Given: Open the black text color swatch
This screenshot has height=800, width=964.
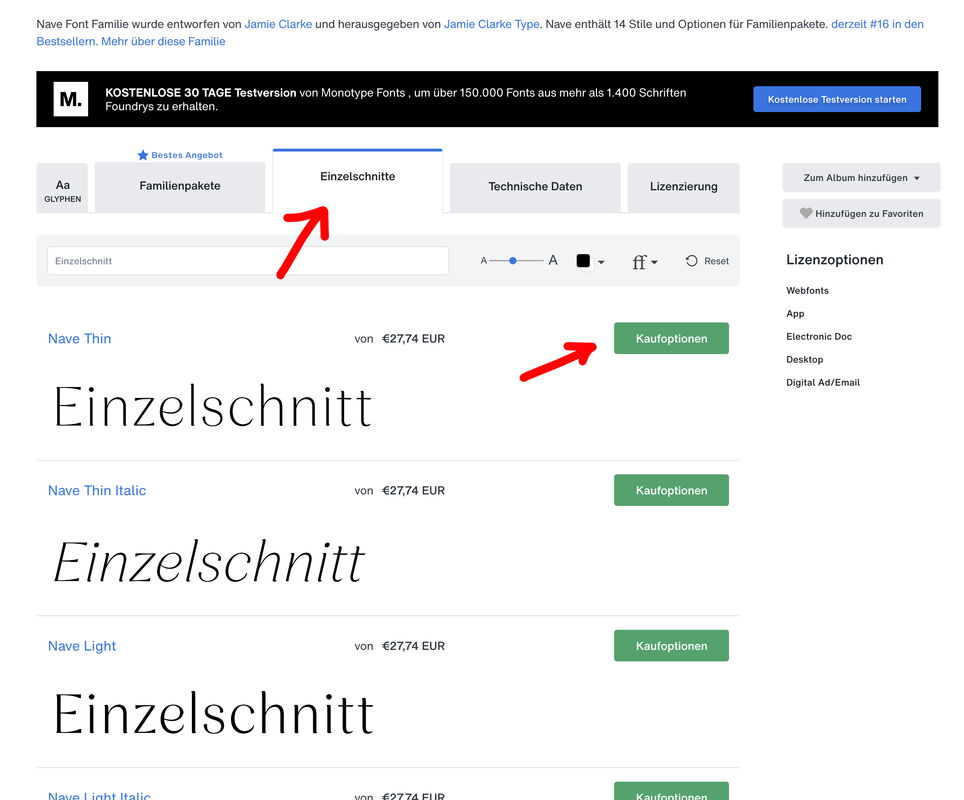Looking at the screenshot, I should point(583,261).
